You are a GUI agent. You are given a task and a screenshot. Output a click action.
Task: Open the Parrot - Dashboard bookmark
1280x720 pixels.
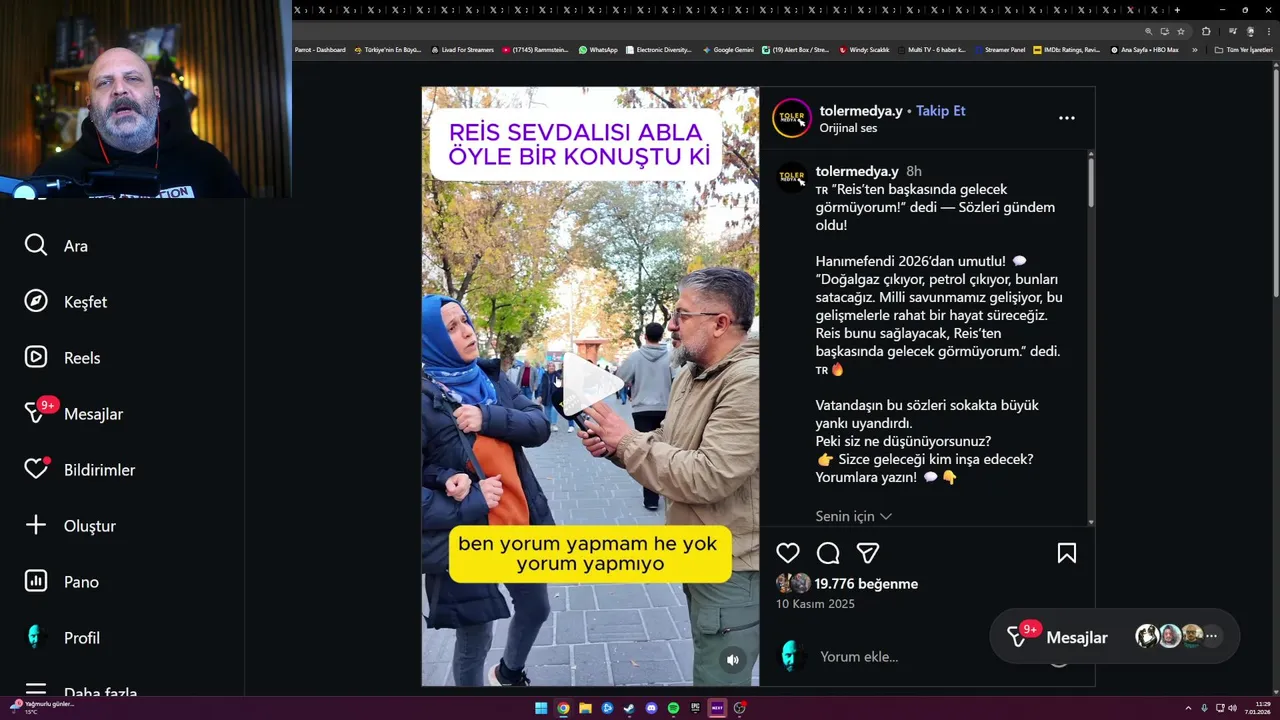tap(320, 50)
